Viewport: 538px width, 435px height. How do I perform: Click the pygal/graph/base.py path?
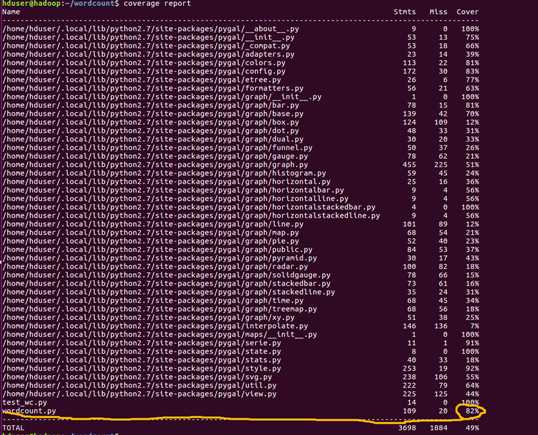tap(153, 114)
